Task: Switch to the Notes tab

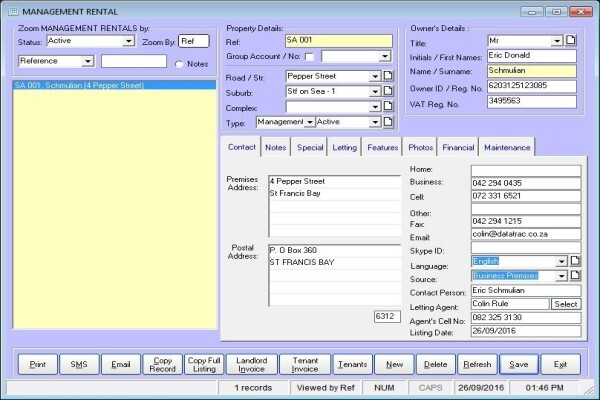Action: (276, 147)
